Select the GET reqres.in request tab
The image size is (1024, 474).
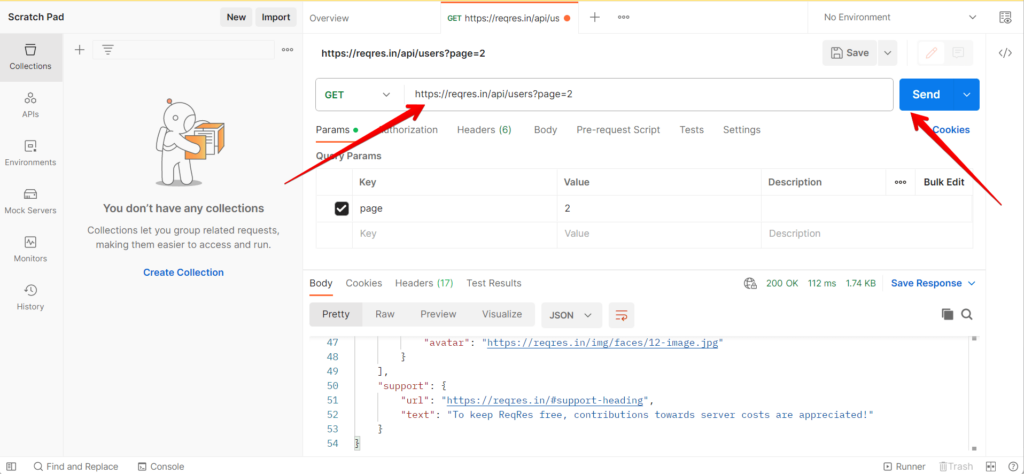(509, 18)
